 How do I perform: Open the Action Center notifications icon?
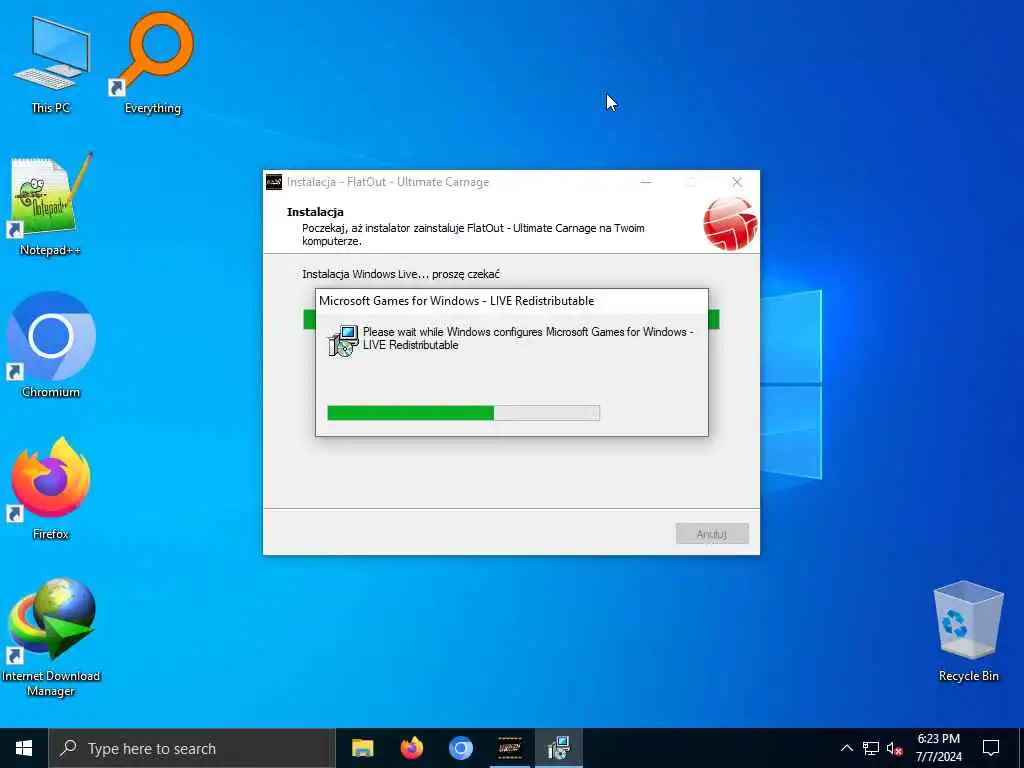pyautogui.click(x=991, y=748)
